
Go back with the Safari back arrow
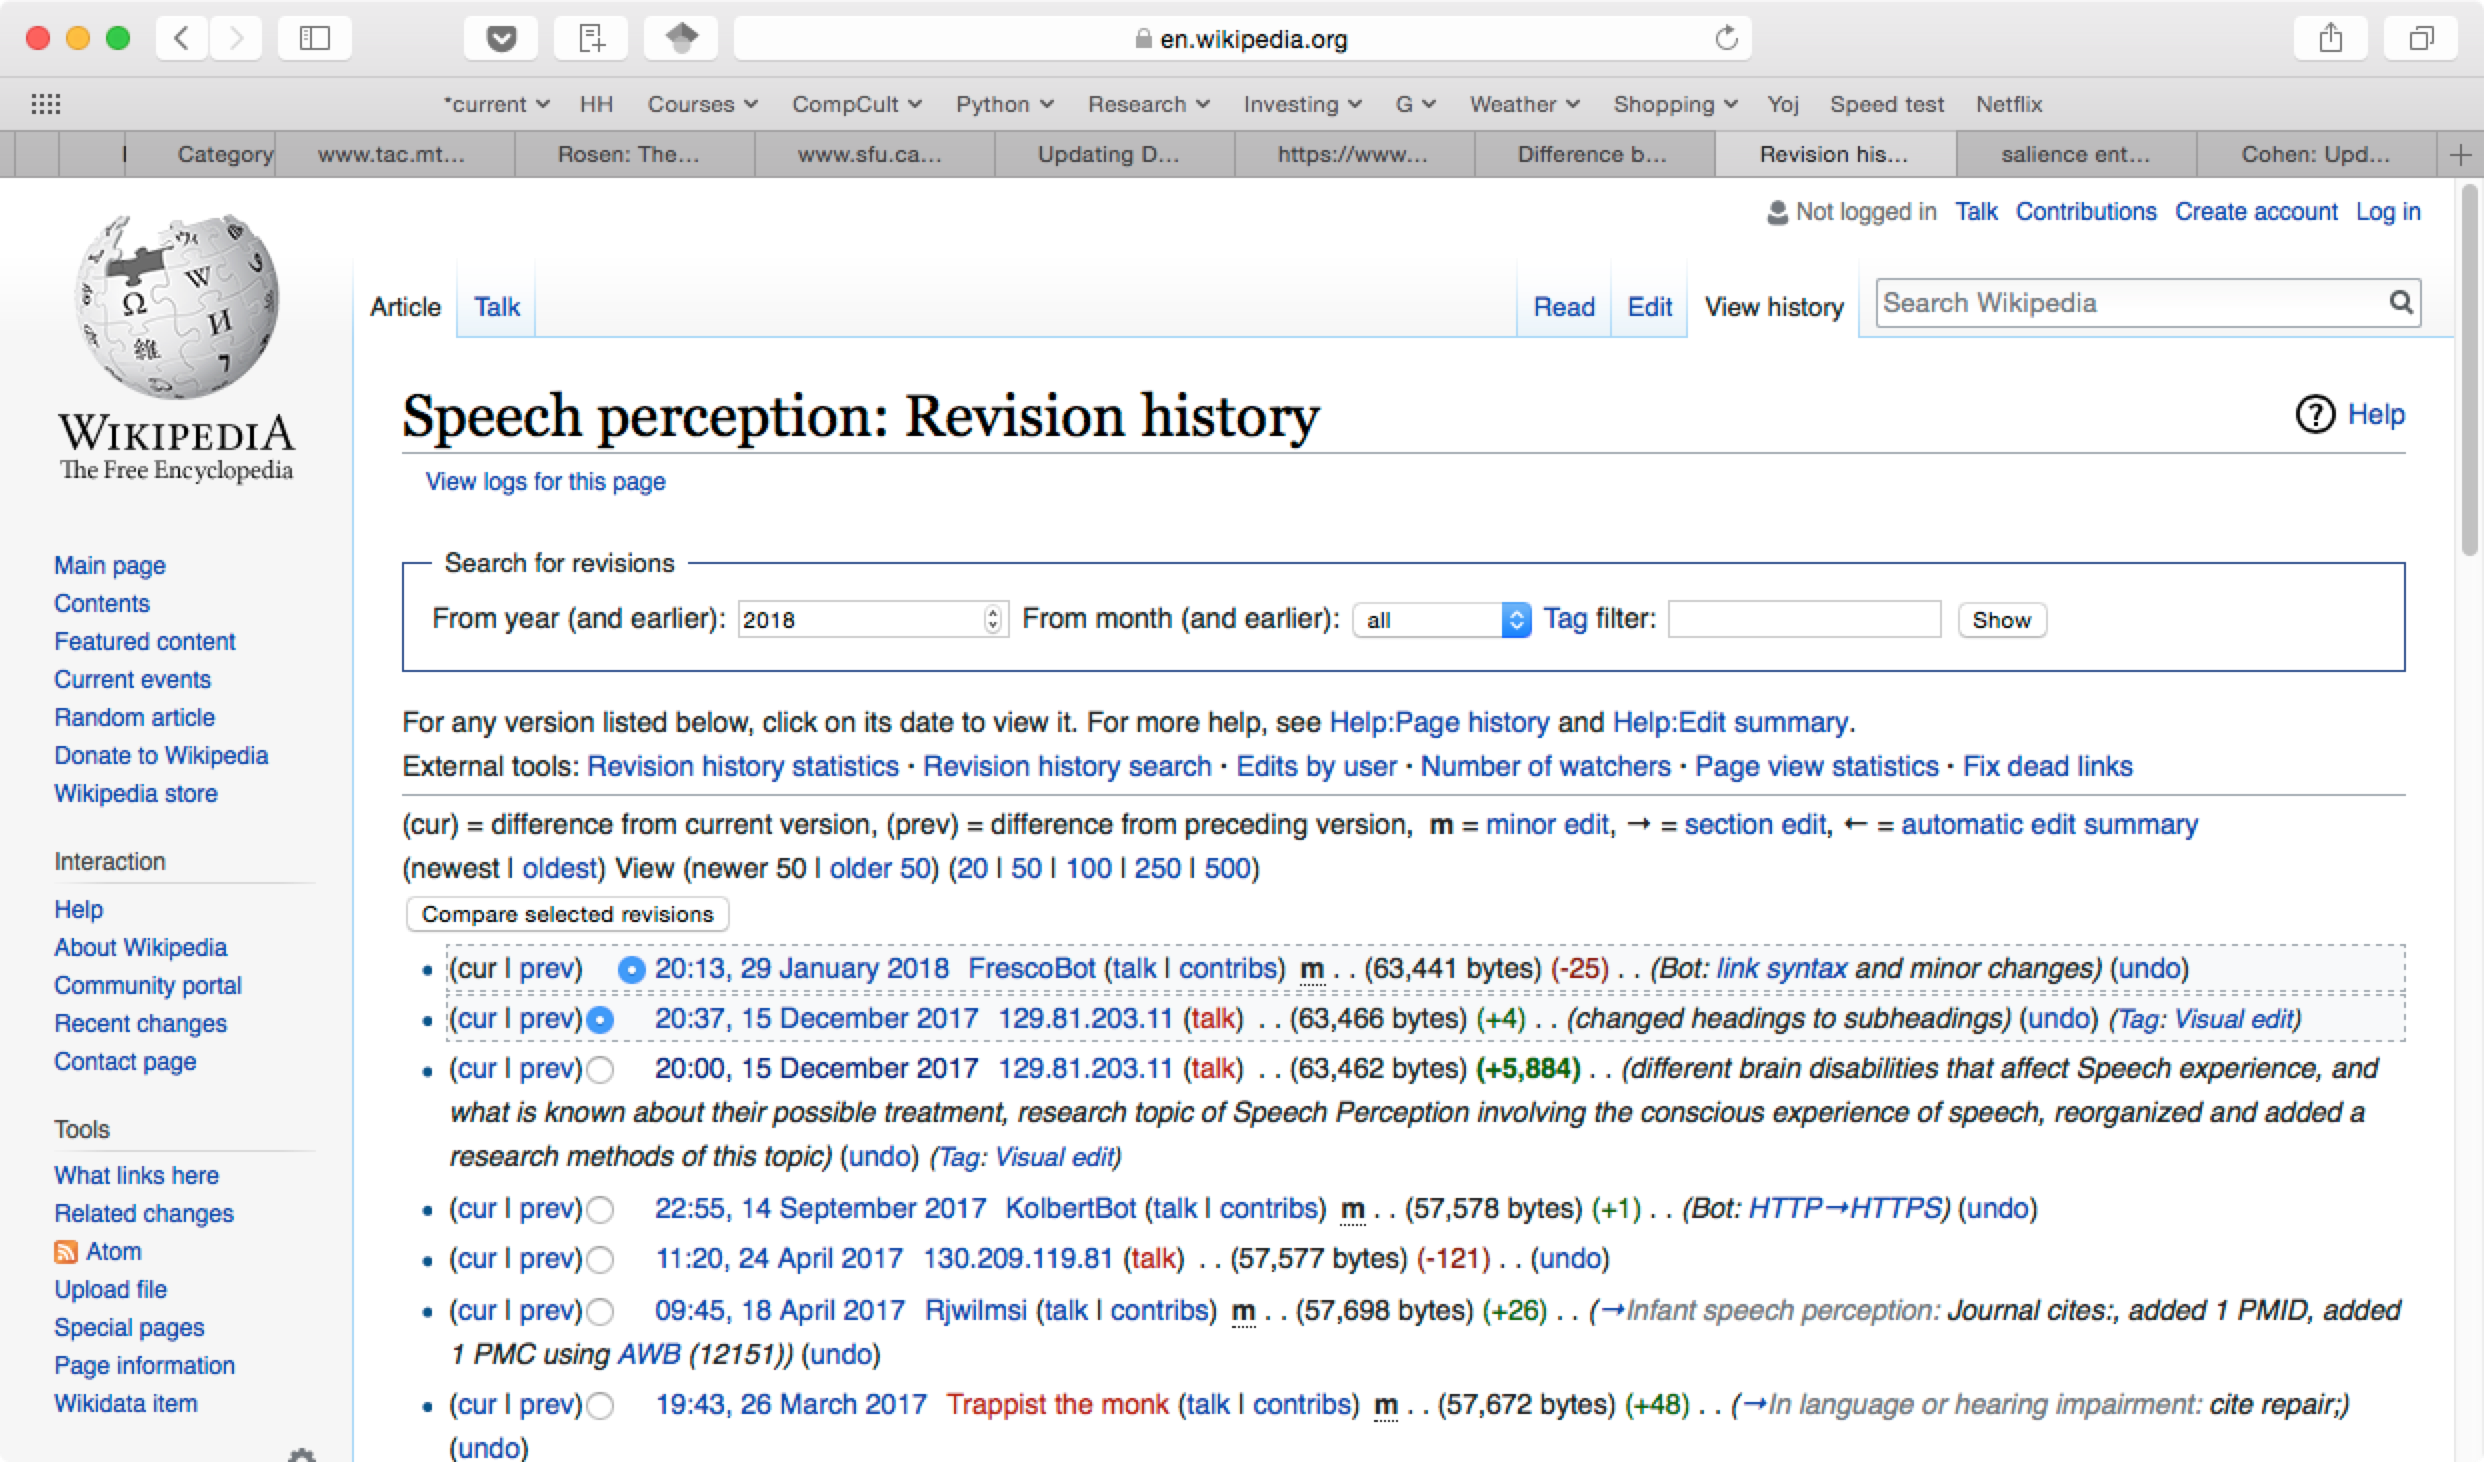(182, 38)
